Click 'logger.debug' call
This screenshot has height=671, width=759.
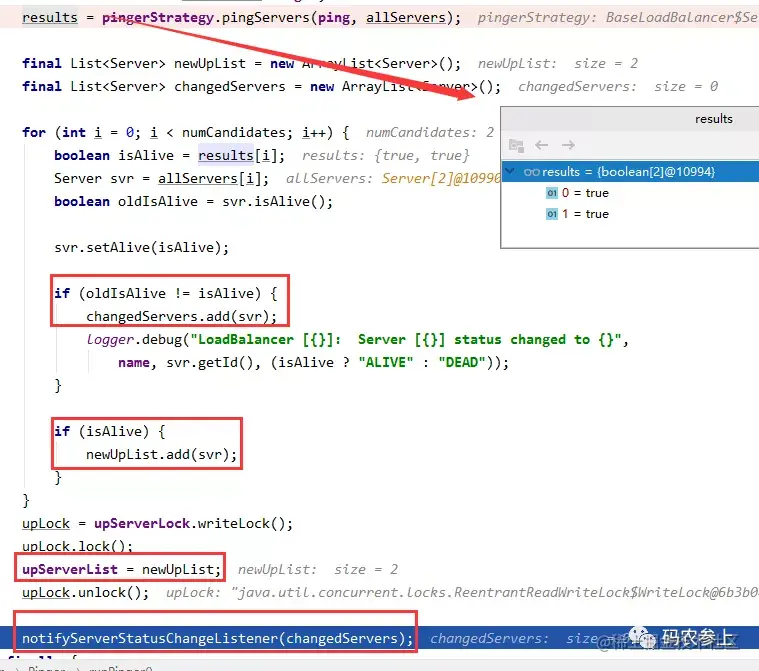click(x=134, y=339)
